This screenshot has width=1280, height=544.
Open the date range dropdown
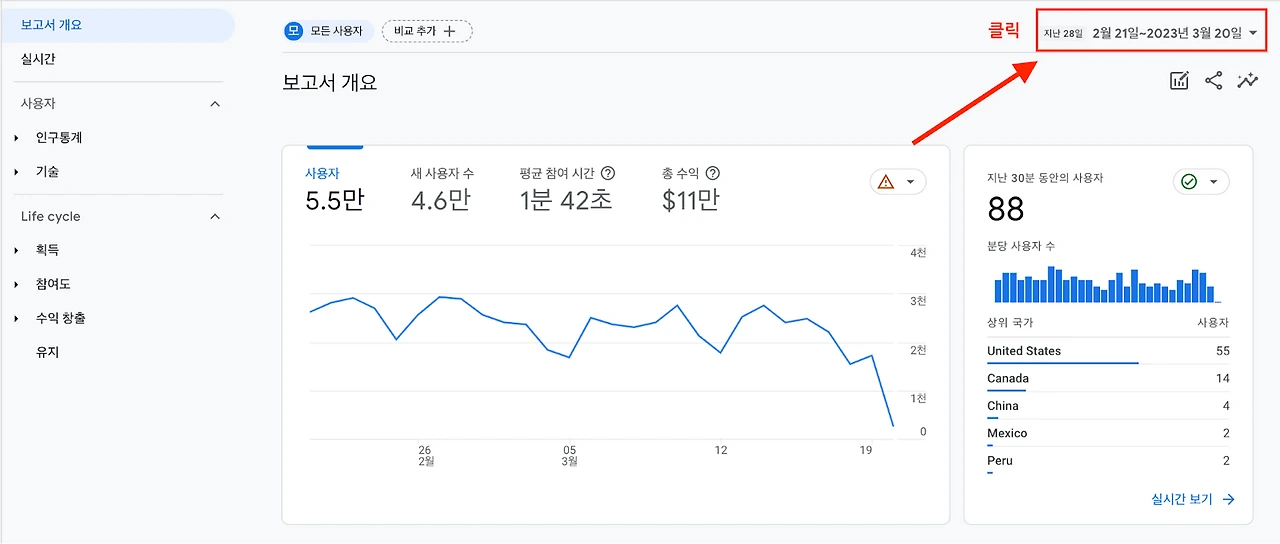point(1151,33)
